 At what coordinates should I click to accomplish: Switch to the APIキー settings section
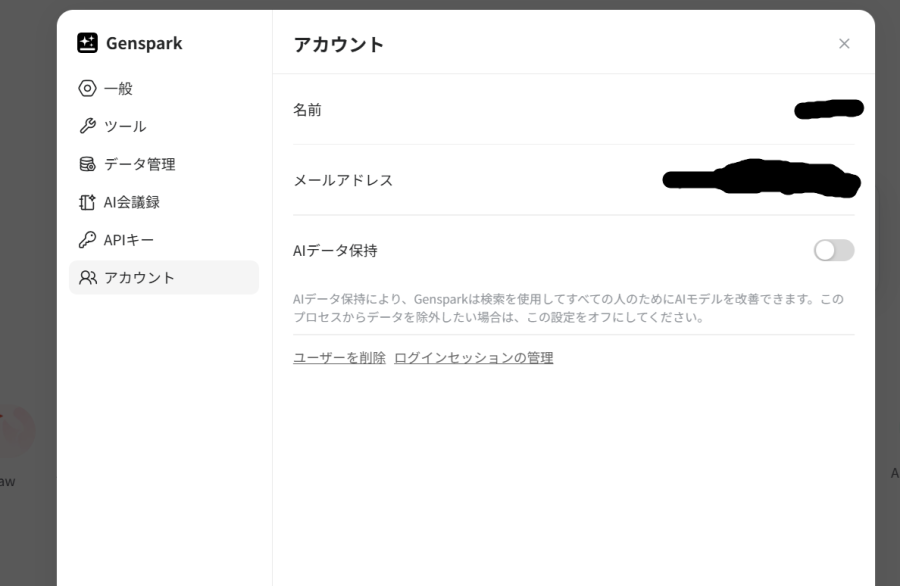point(125,239)
